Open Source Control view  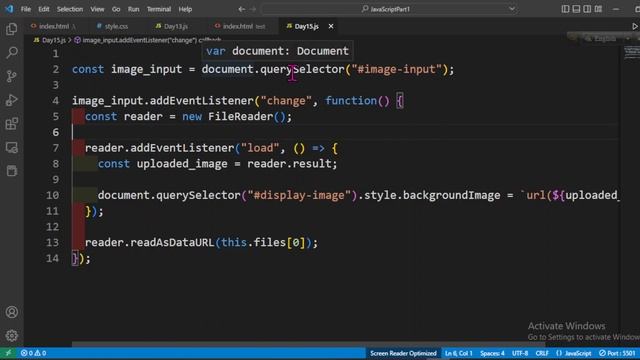tap(12, 76)
